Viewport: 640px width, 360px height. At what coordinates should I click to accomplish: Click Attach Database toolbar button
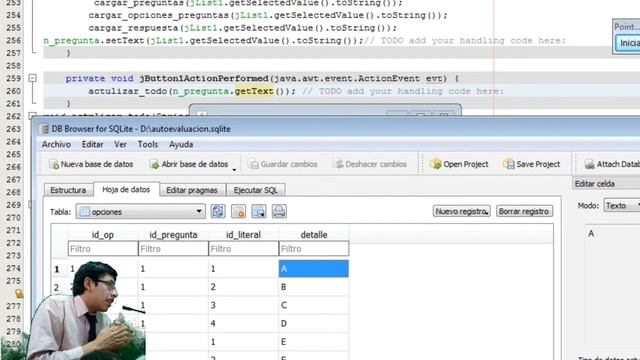(x=611, y=164)
